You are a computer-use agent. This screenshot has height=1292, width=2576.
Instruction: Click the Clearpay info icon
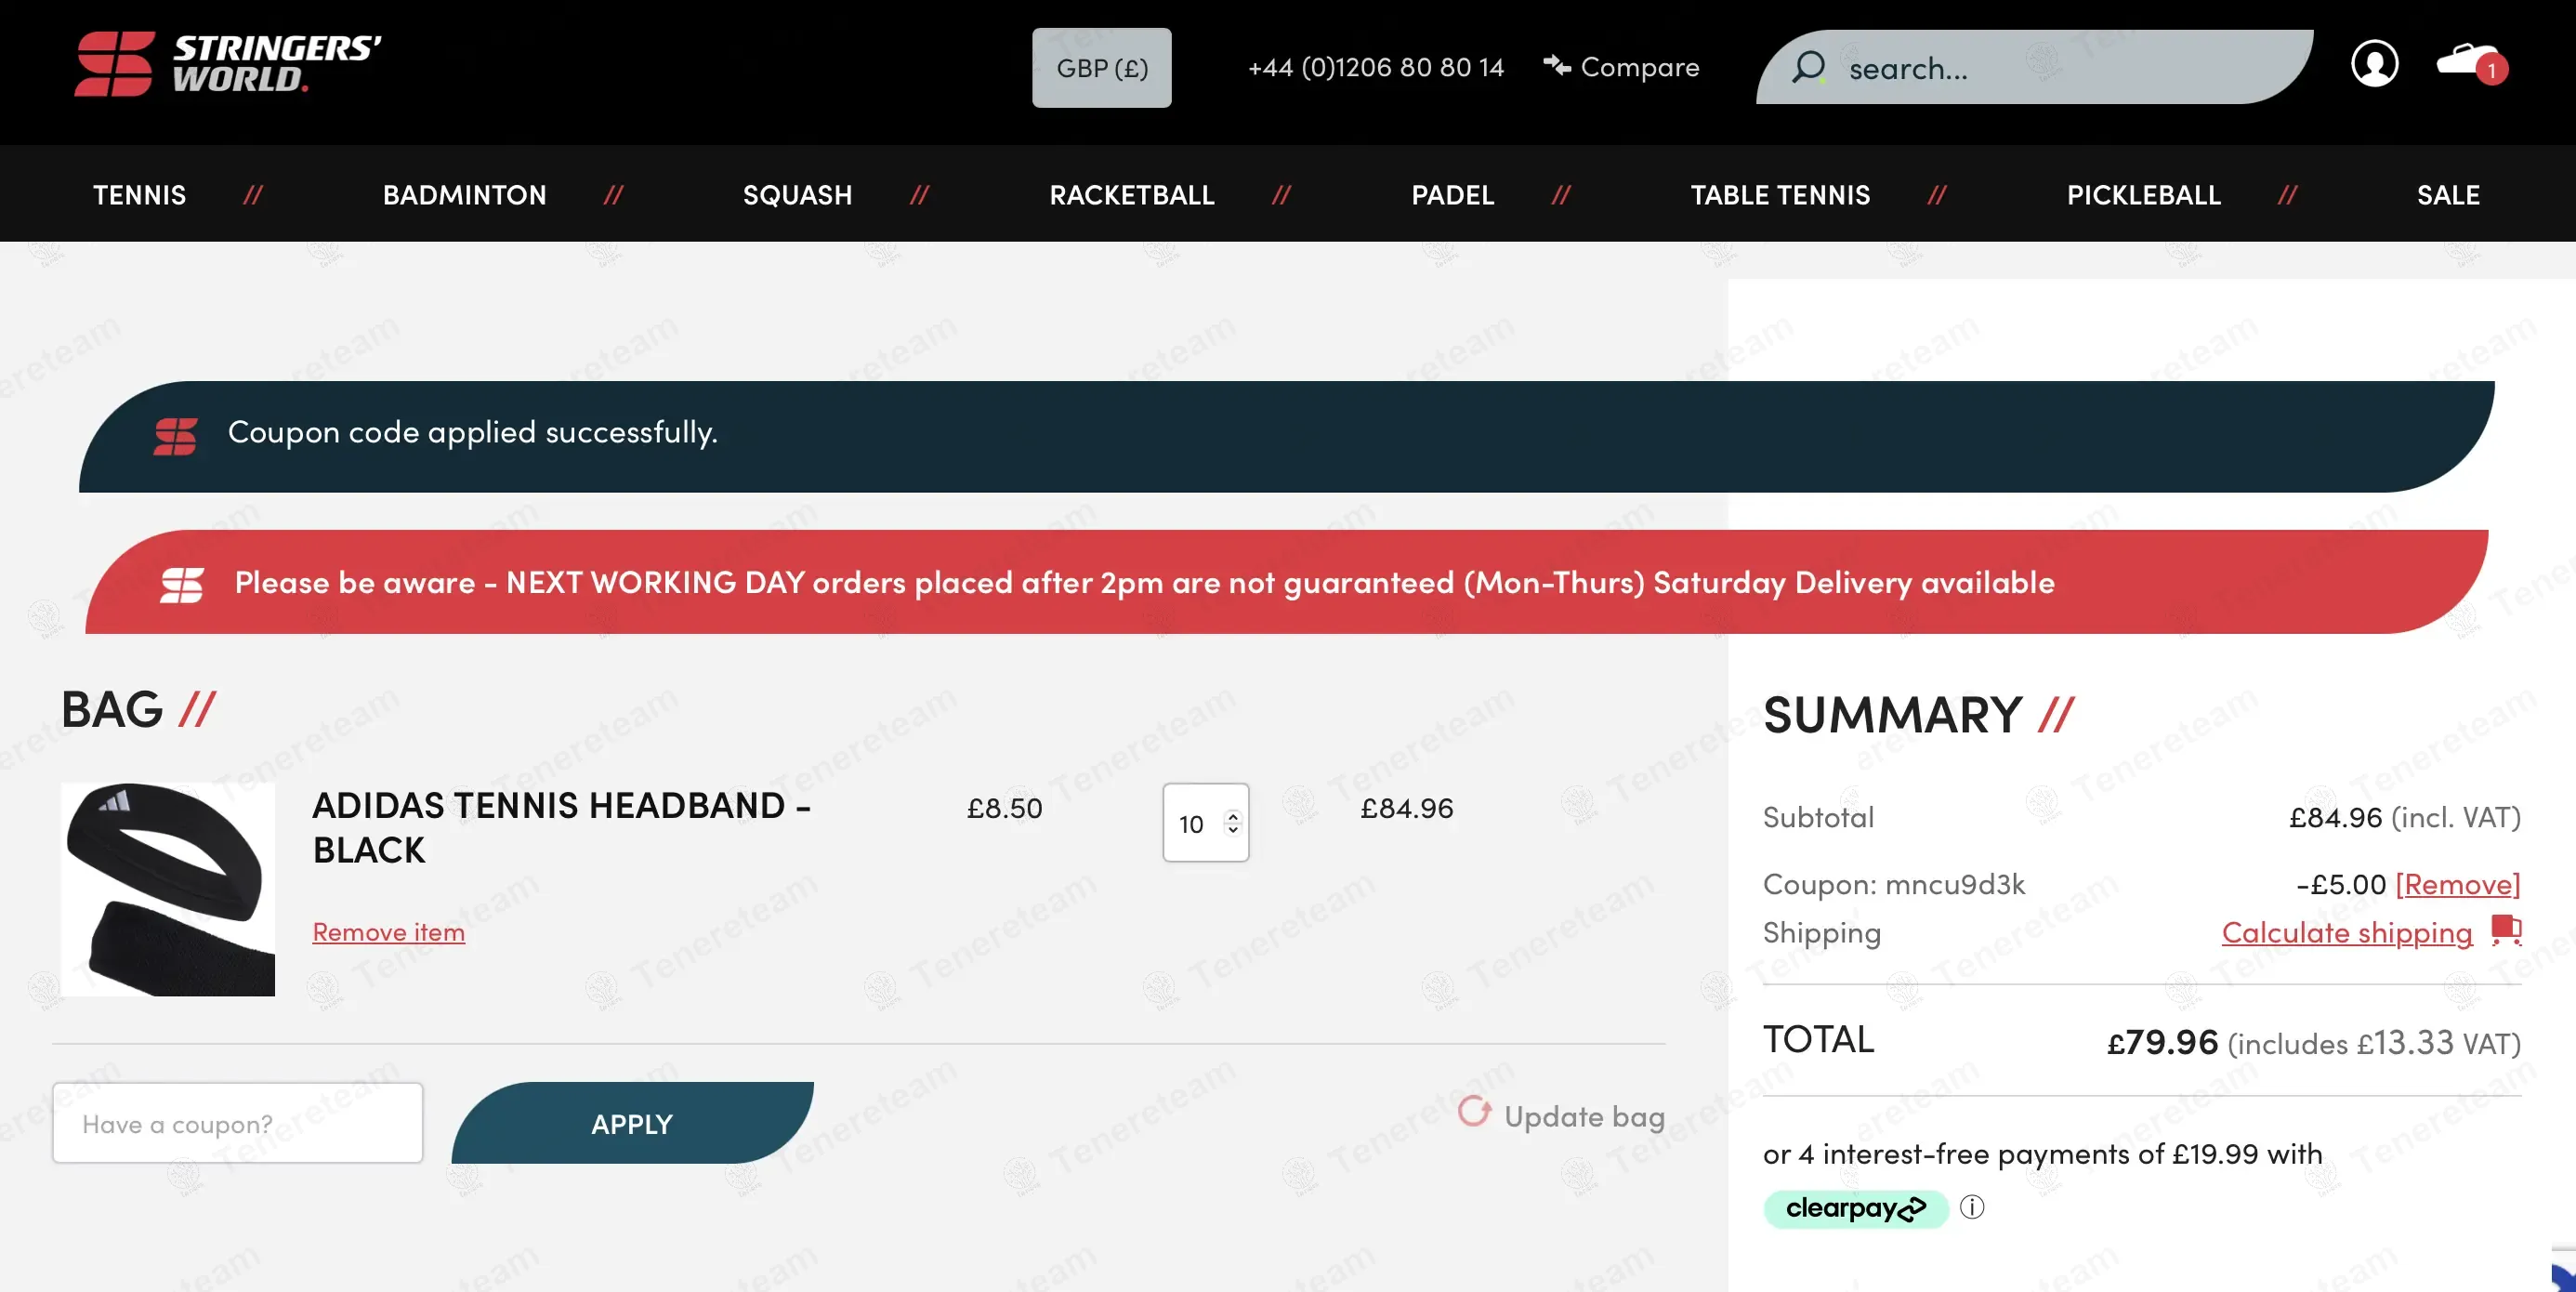pyautogui.click(x=1972, y=1207)
